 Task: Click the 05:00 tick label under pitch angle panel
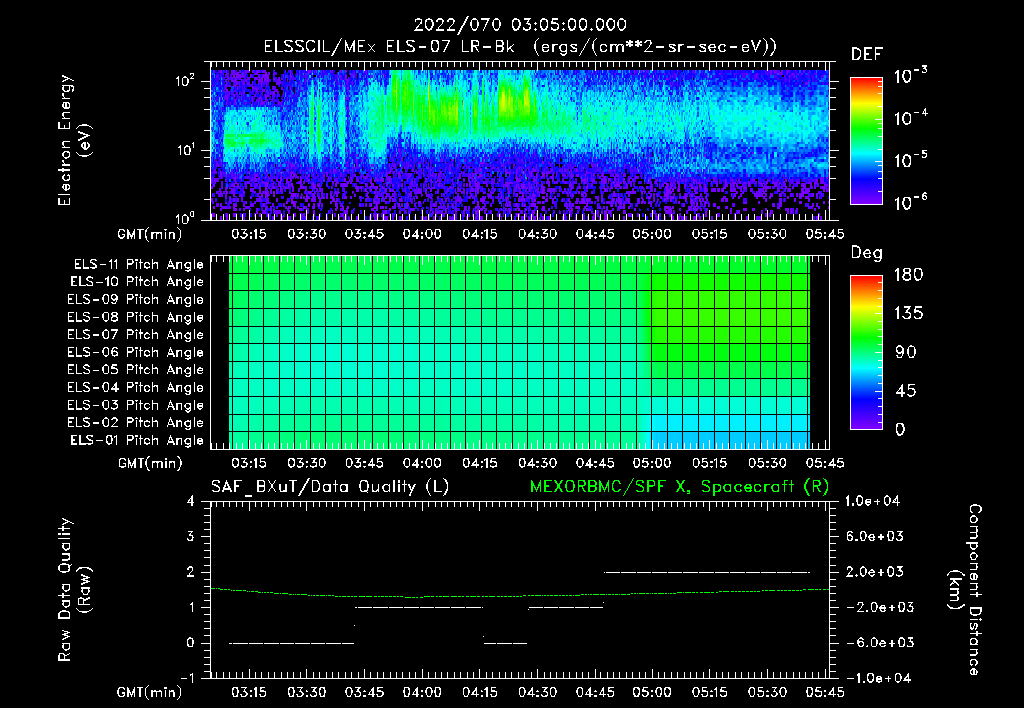(652, 463)
